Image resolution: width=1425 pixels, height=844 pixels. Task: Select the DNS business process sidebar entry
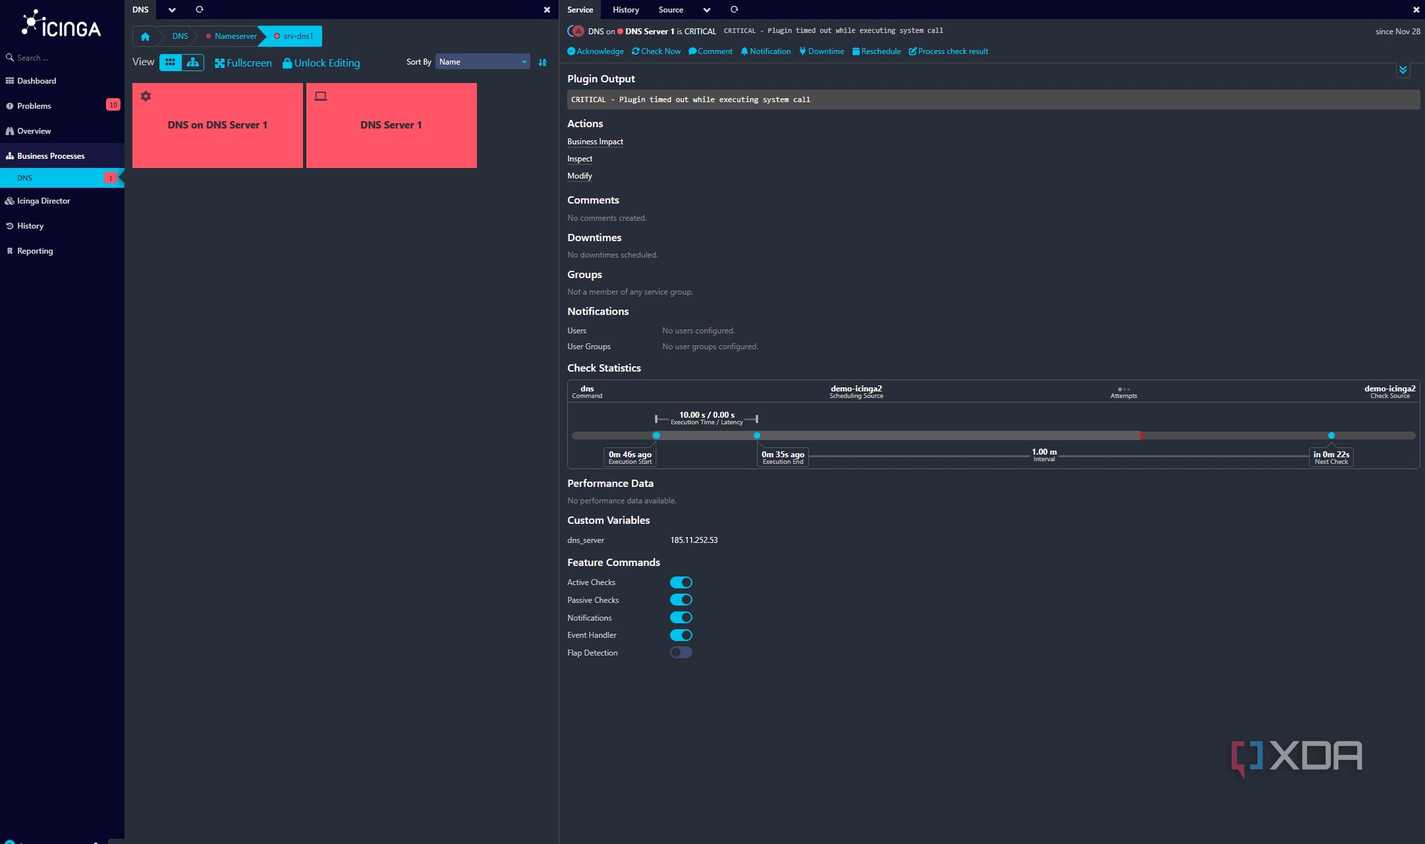click(60, 178)
